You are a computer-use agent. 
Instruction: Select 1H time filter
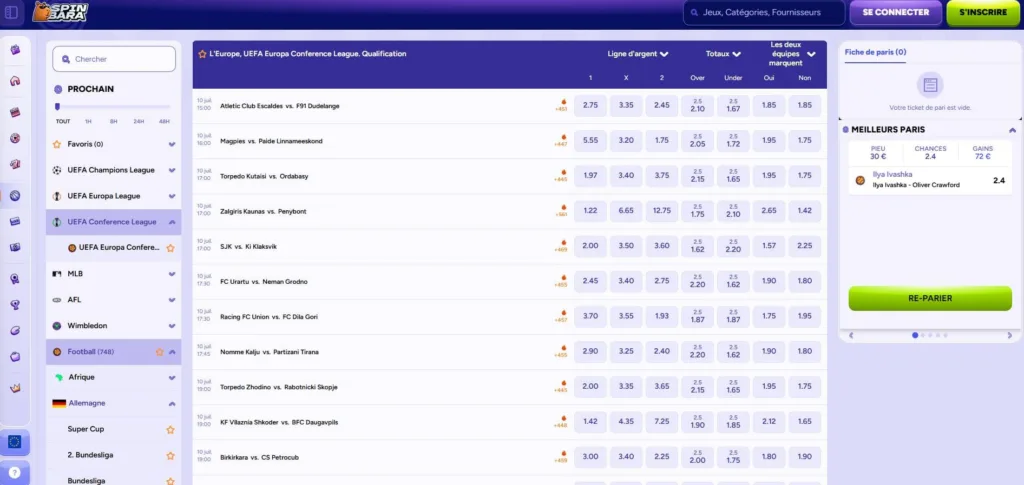click(88, 121)
